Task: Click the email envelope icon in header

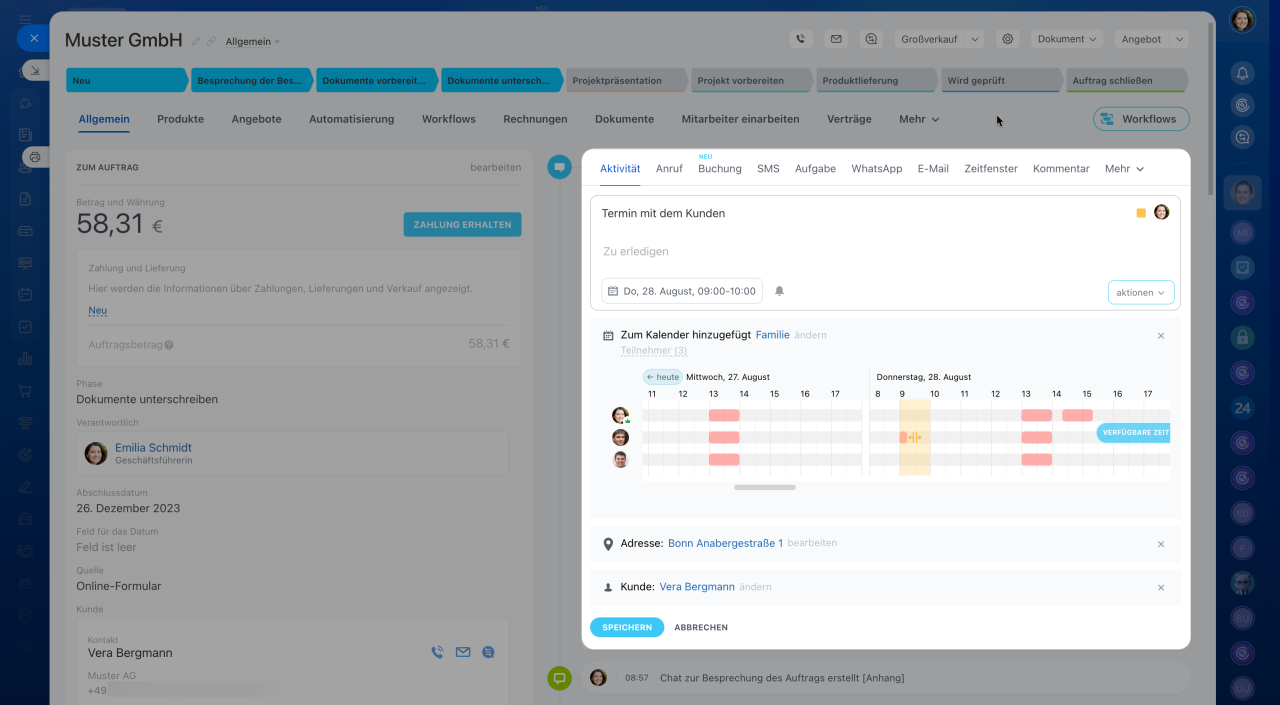Action: coord(836,39)
